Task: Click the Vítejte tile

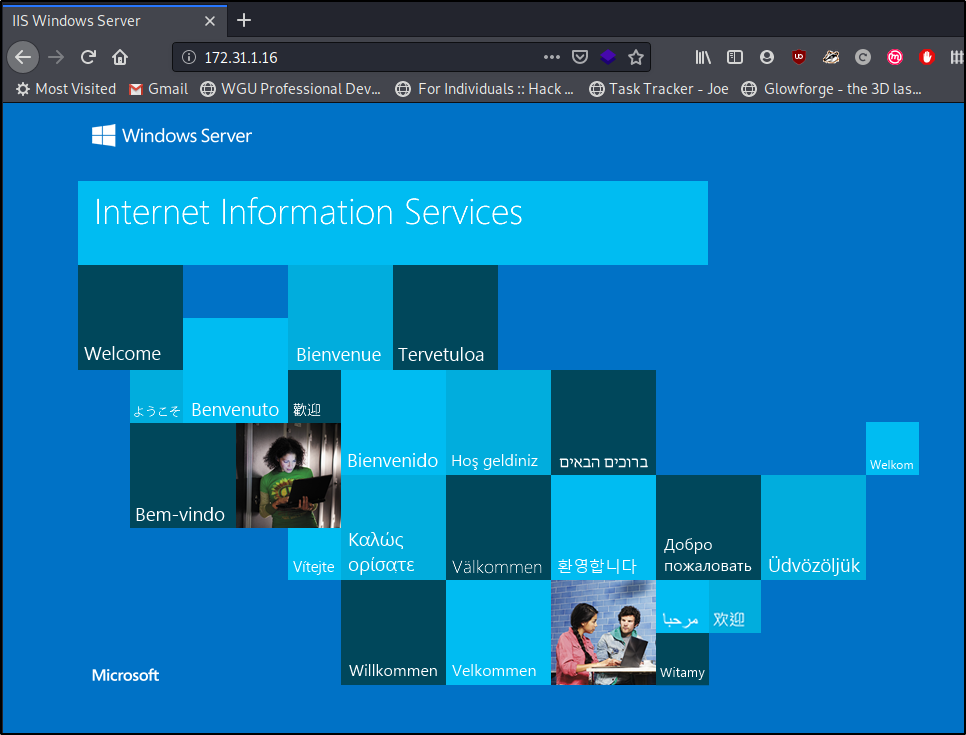Action: coord(314,554)
